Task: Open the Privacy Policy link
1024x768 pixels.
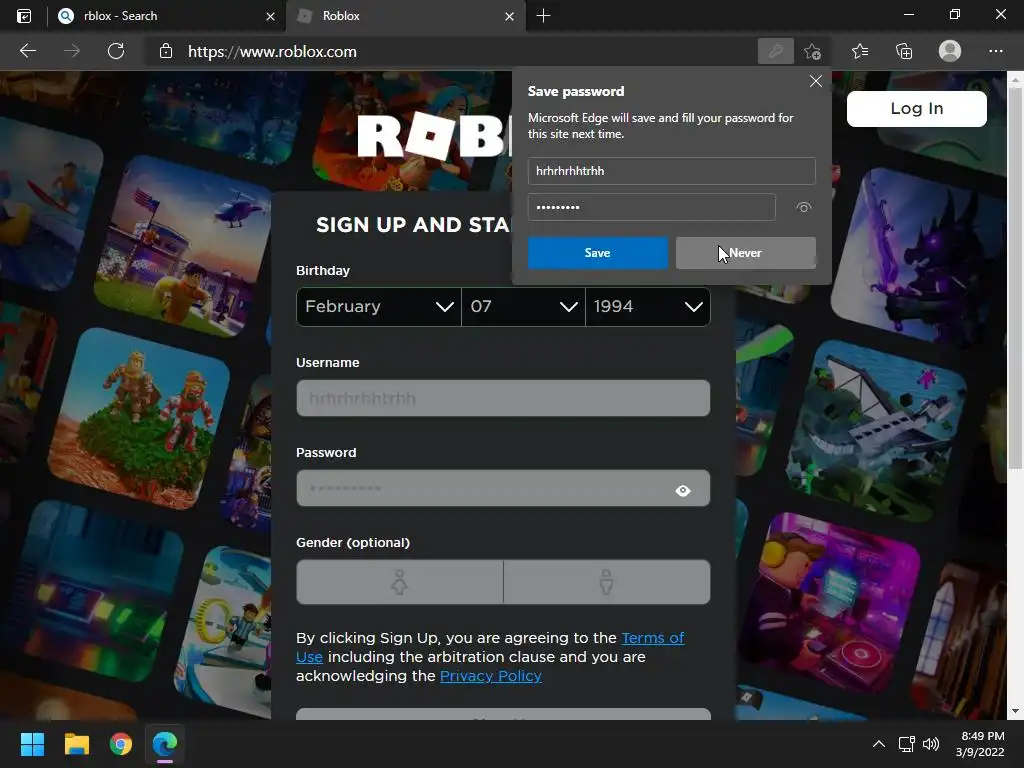Action: (x=491, y=676)
